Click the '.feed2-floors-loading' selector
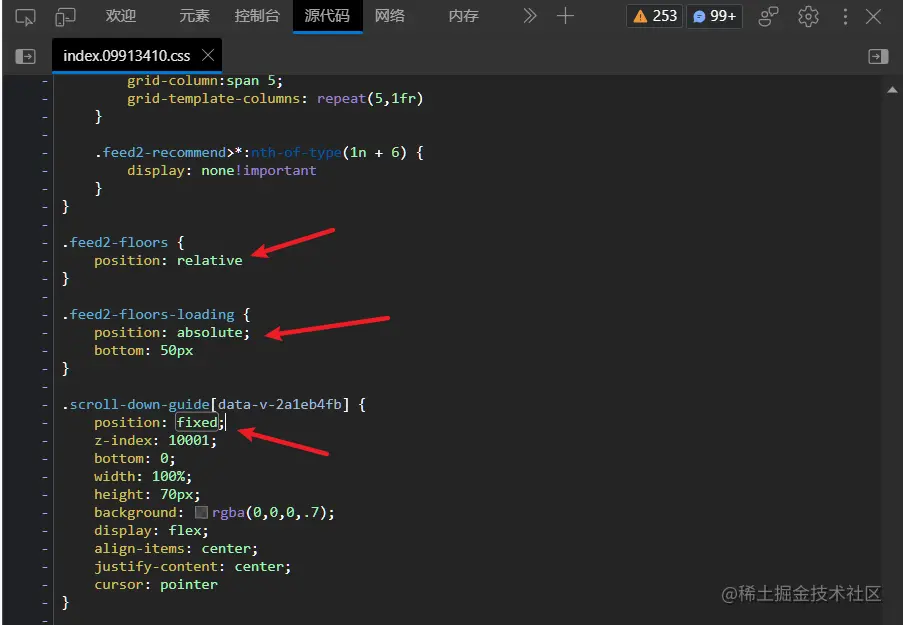 click(x=149, y=315)
